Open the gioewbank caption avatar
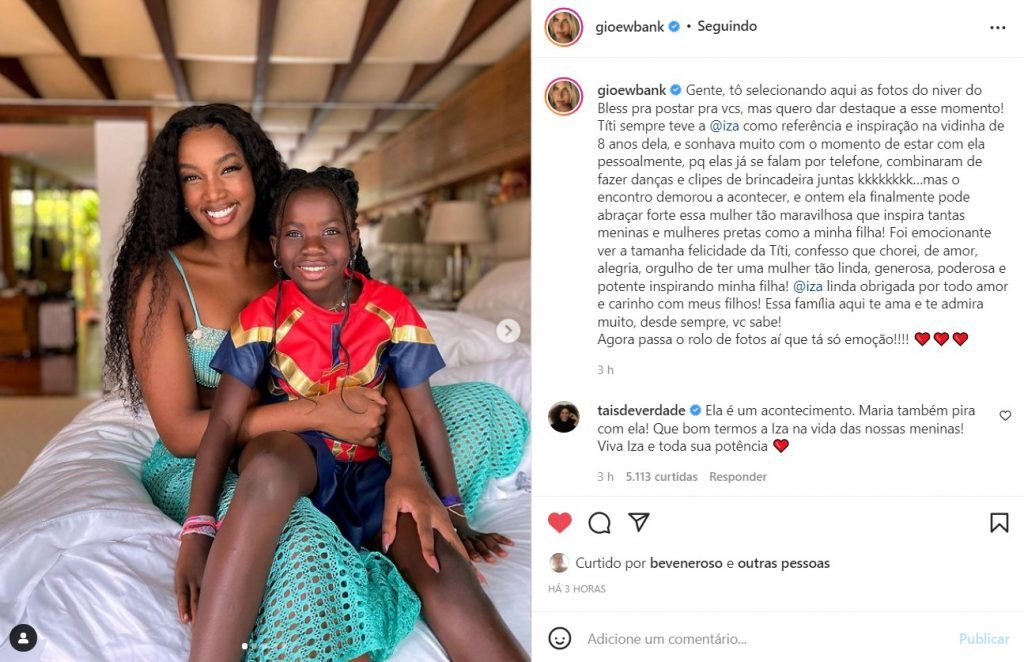1024x662 pixels. (563, 96)
